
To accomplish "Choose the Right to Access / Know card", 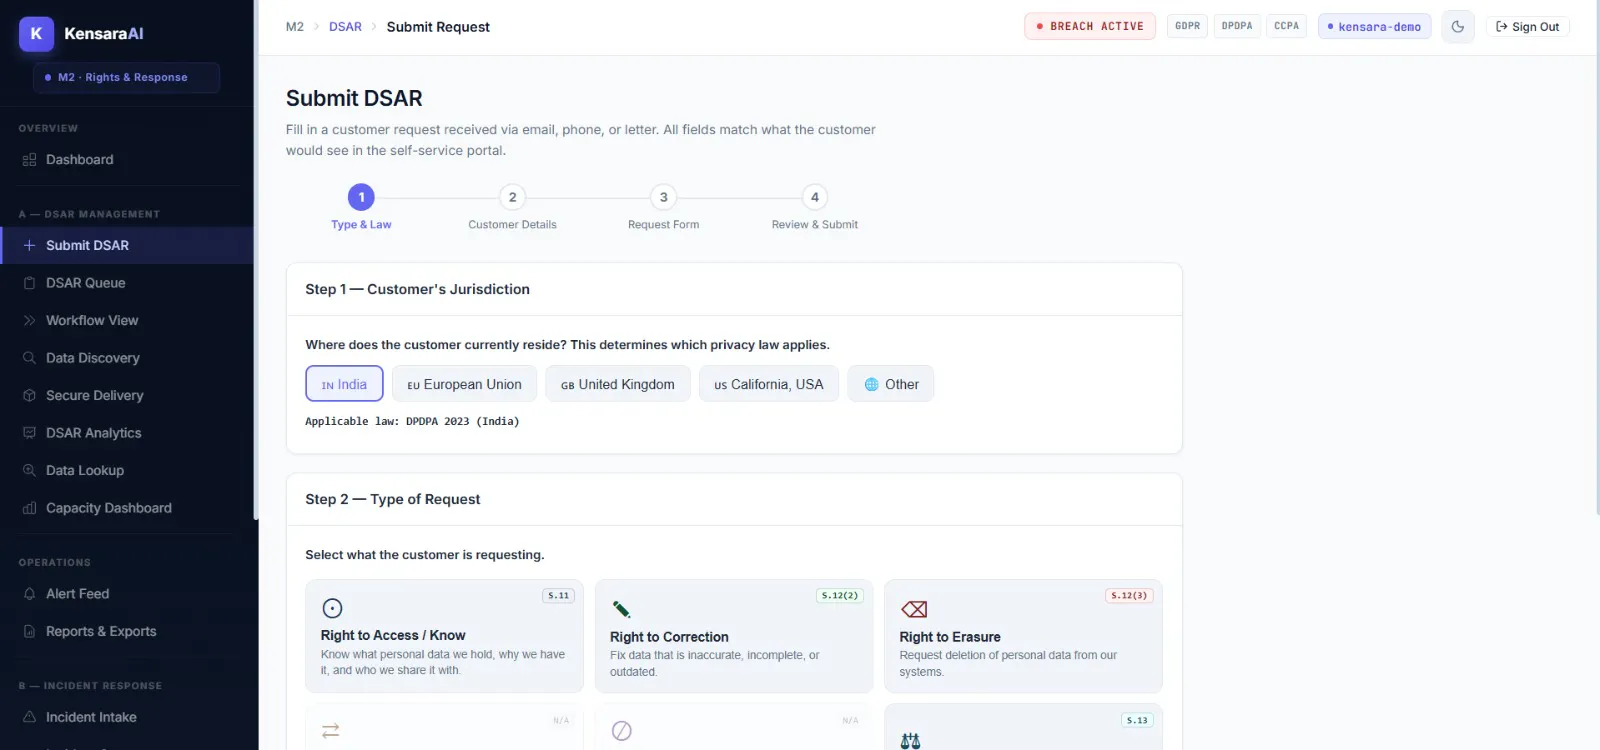I will pyautogui.click(x=444, y=636).
